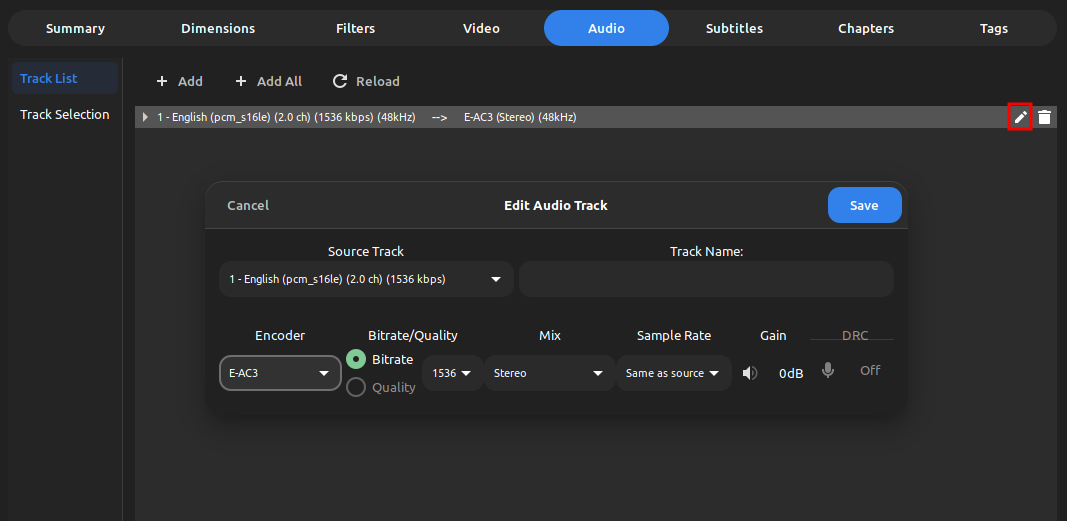This screenshot has width=1067, height=521.
Task: Click the microphone DRC icon
Action: [827, 371]
